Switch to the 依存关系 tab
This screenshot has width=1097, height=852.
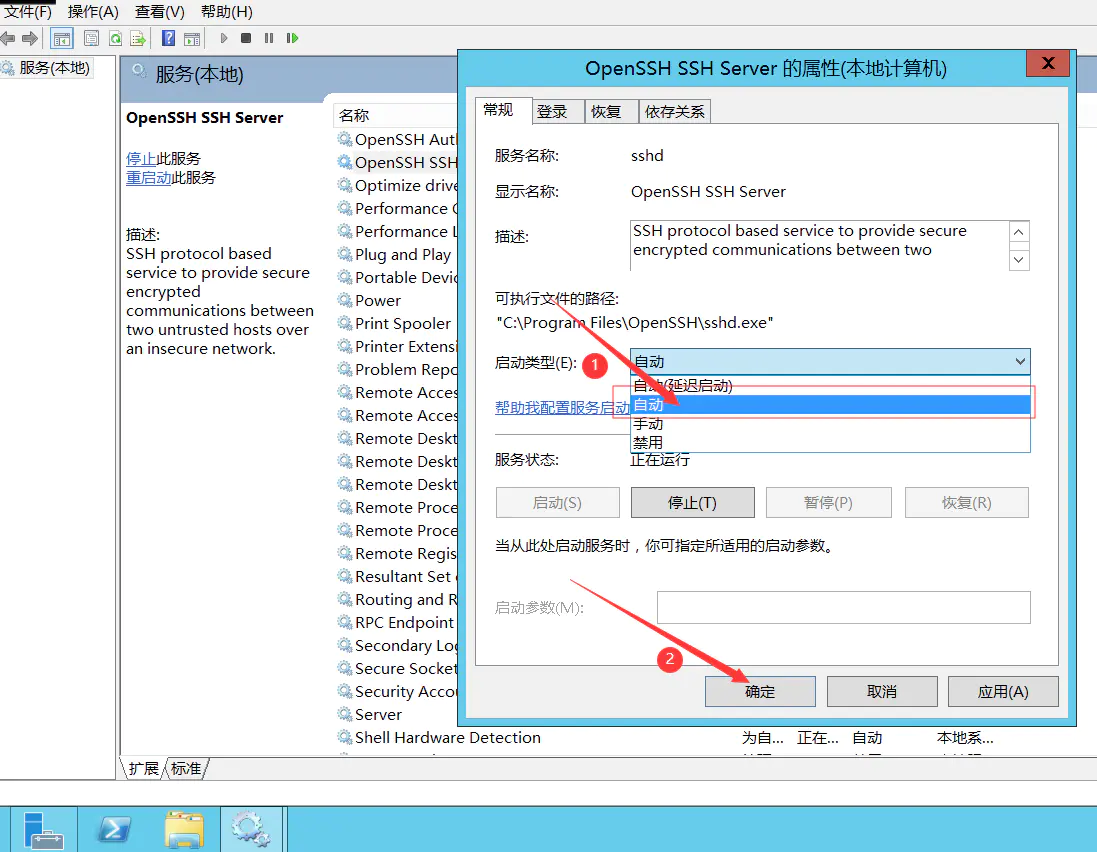coord(675,112)
